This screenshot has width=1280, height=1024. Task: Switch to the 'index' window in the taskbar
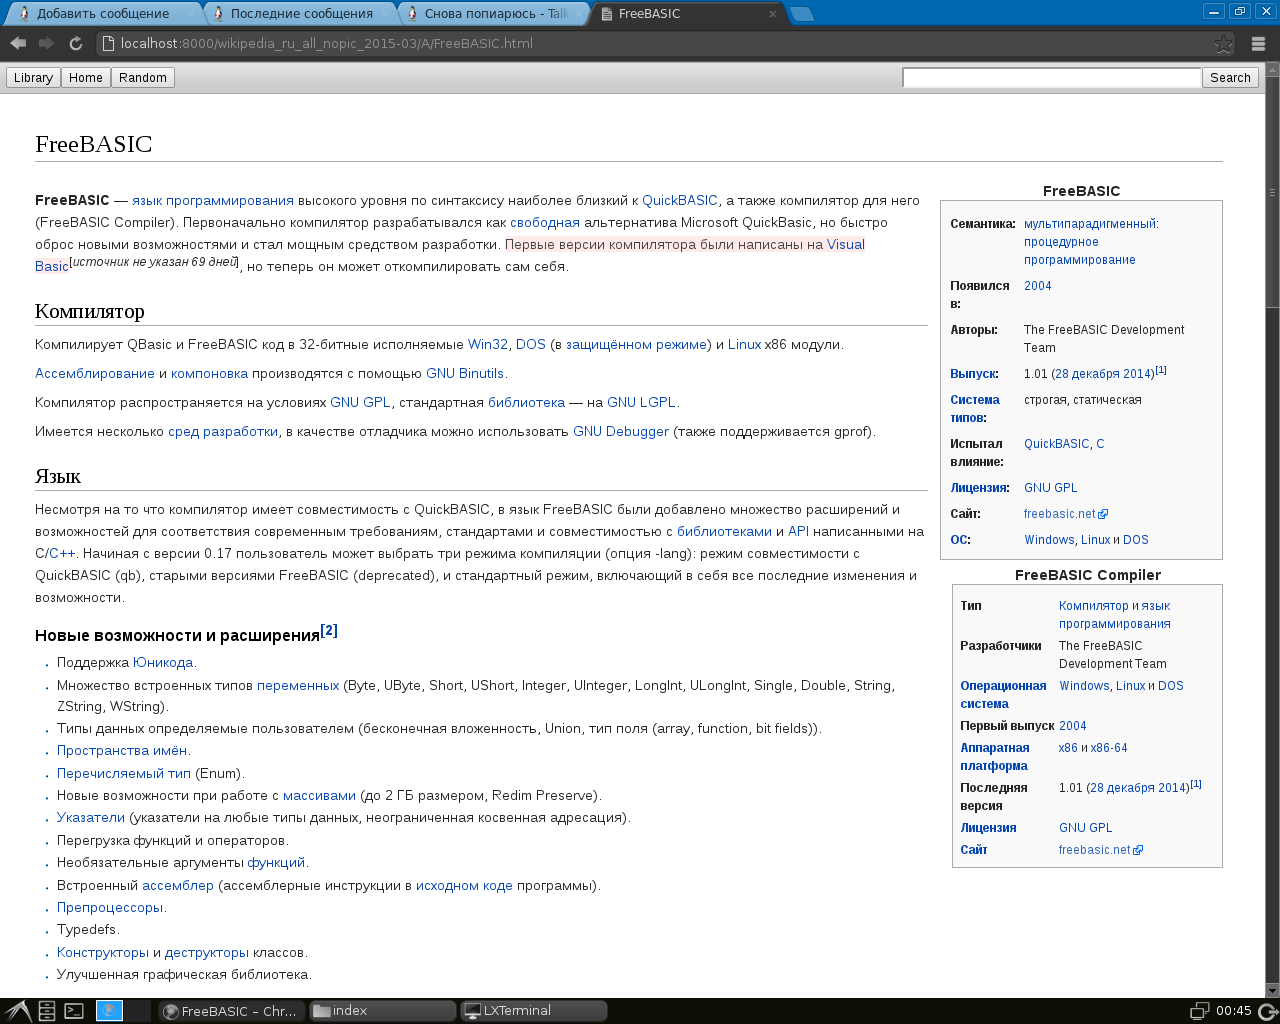point(383,1011)
